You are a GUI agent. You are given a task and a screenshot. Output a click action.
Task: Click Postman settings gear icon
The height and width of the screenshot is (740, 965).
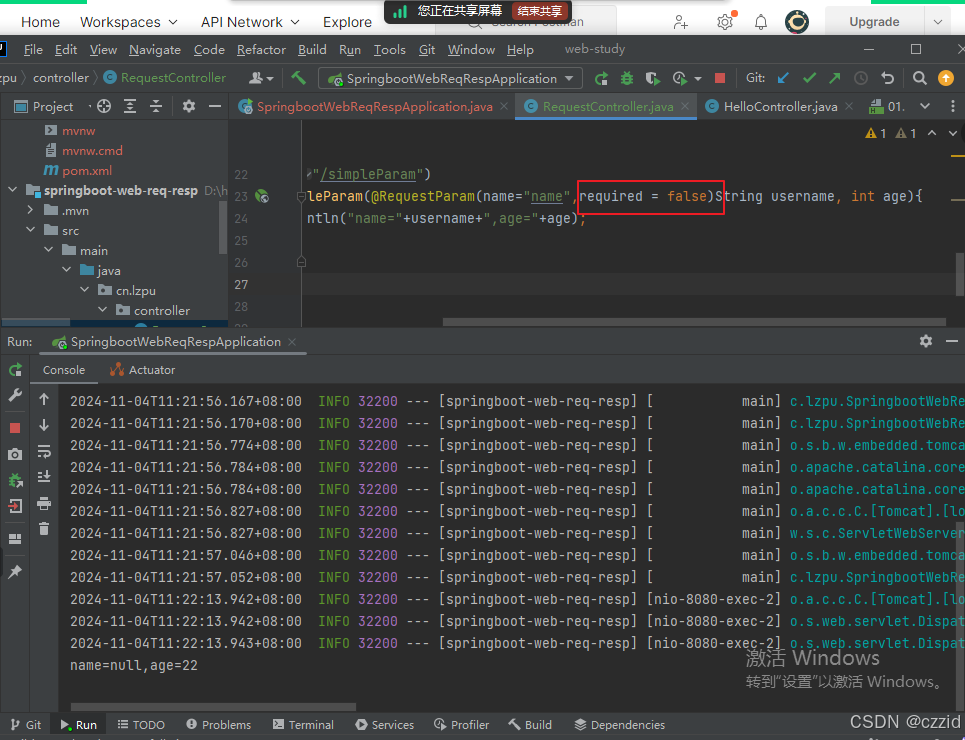[726, 22]
